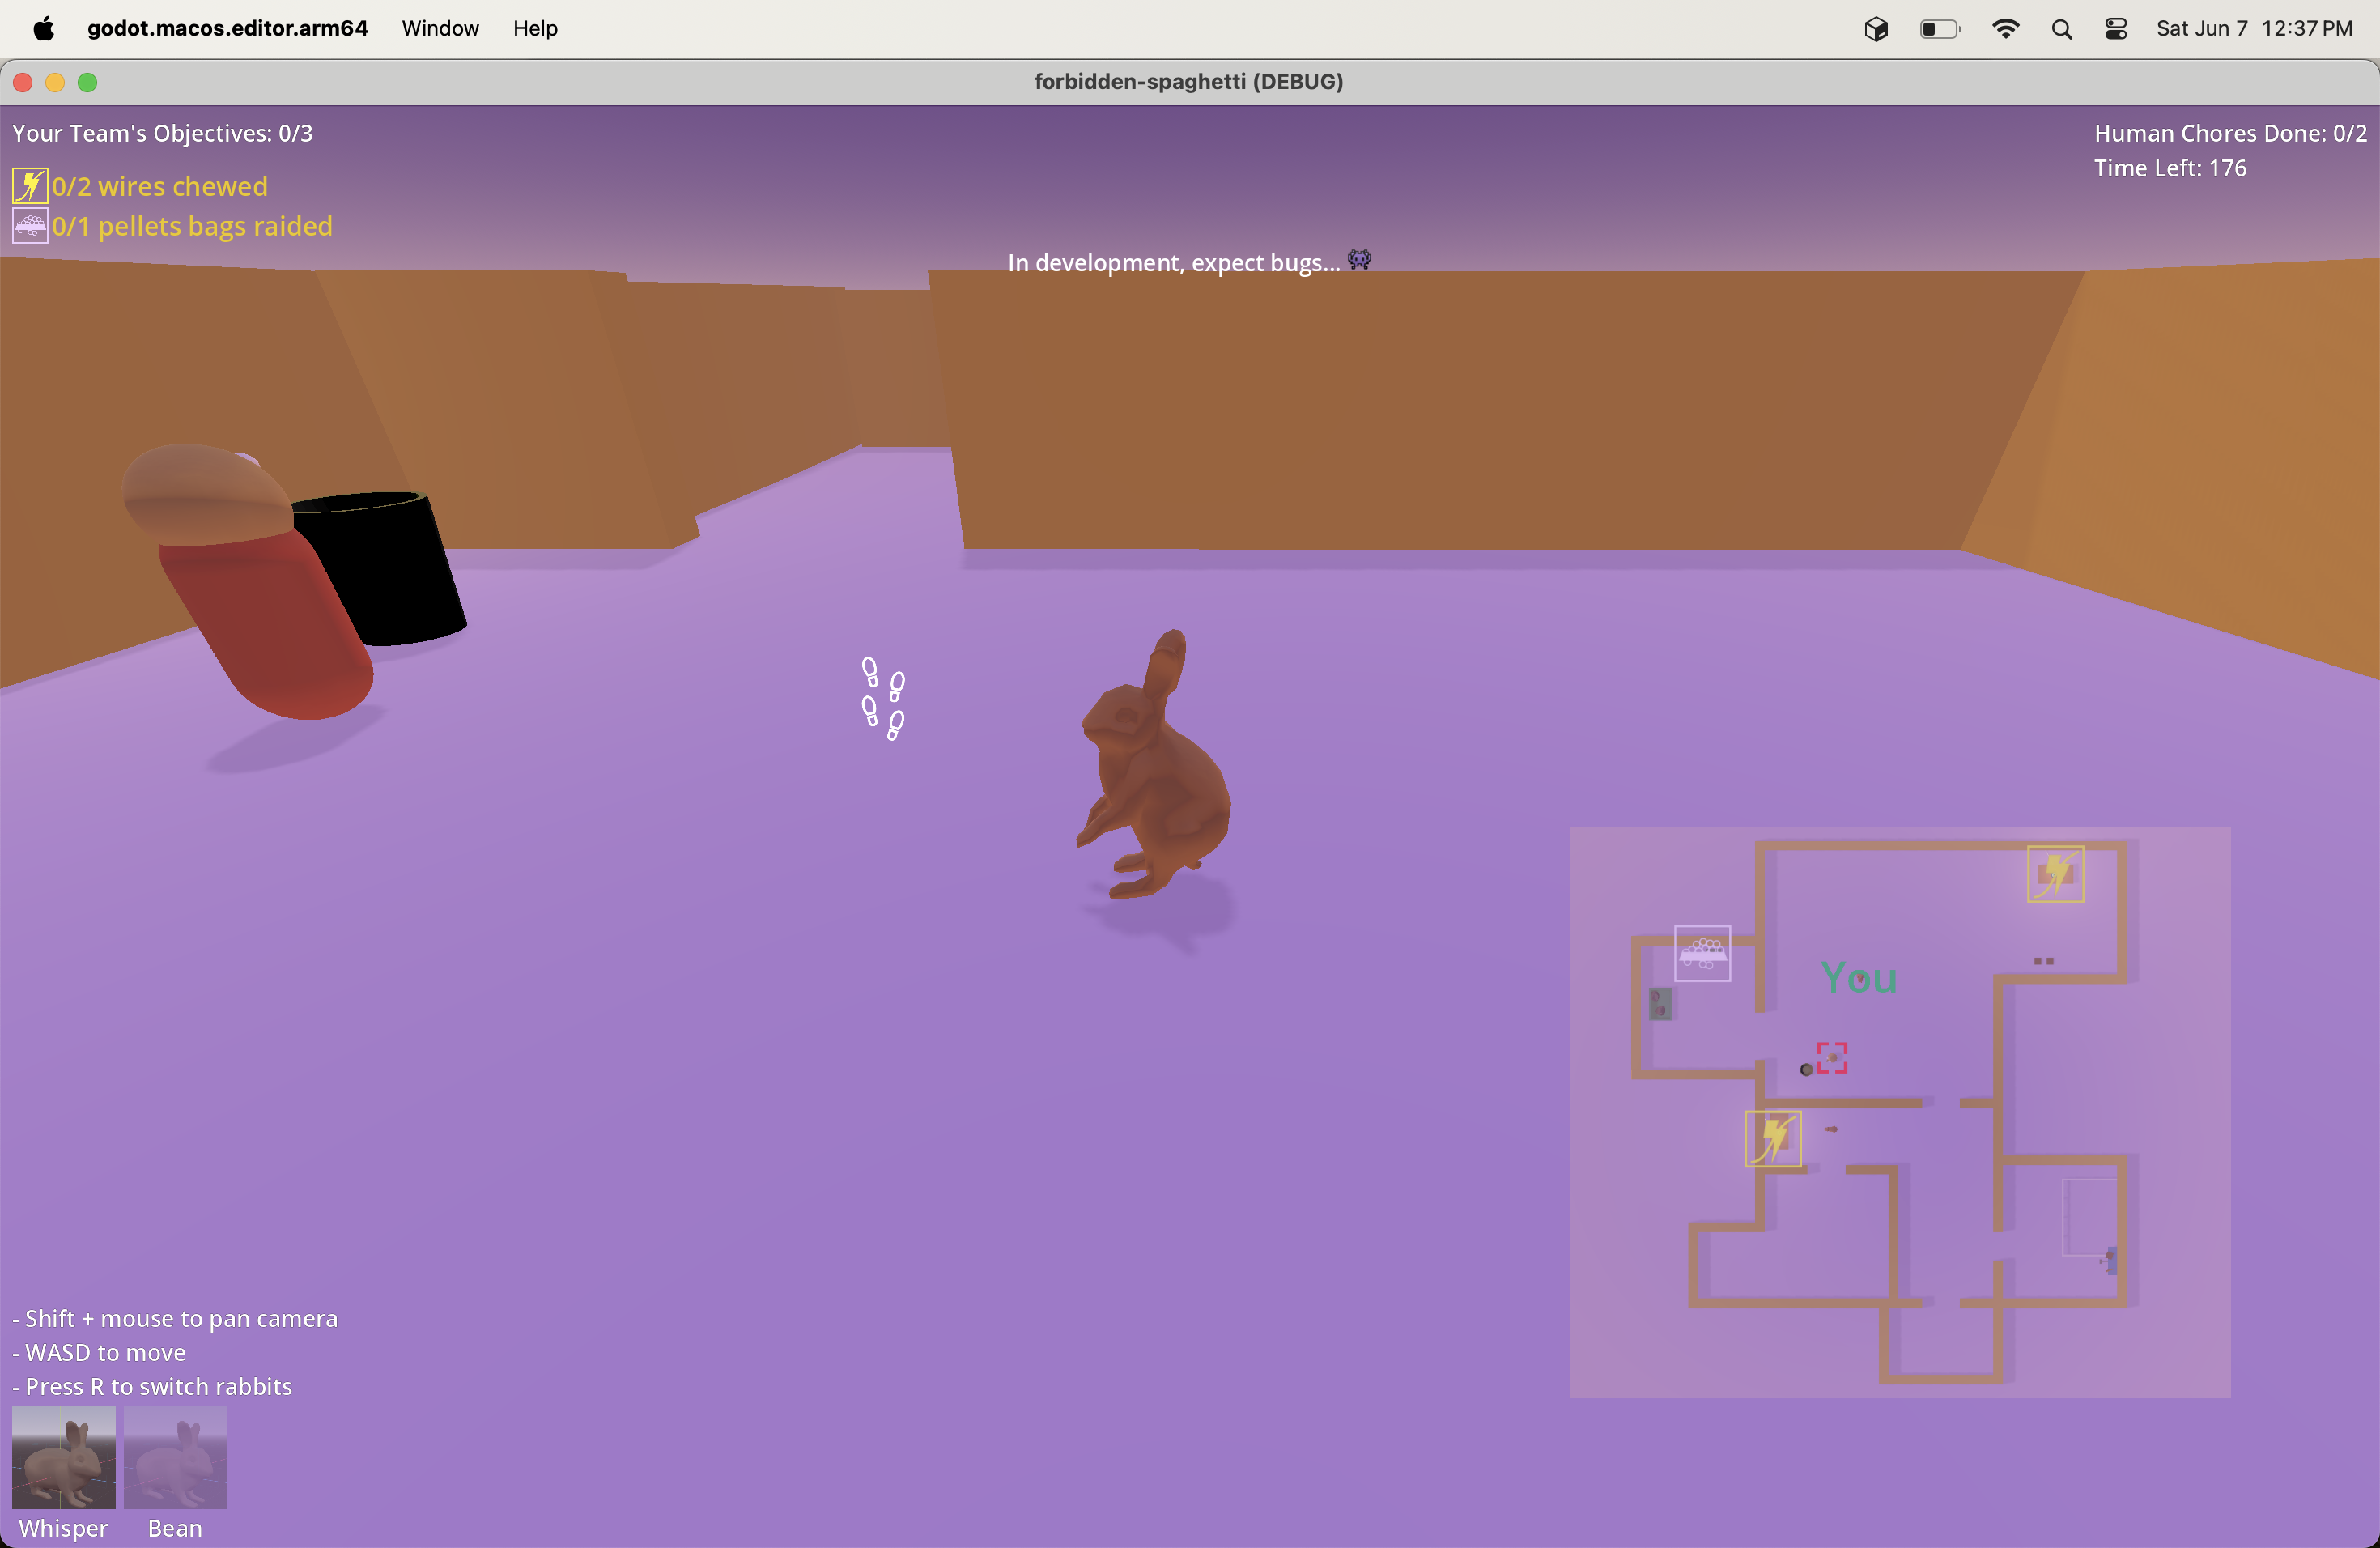Click the dark rabbit dot on minimap
Screen dimensions: 2380x1548
pos(1806,1069)
